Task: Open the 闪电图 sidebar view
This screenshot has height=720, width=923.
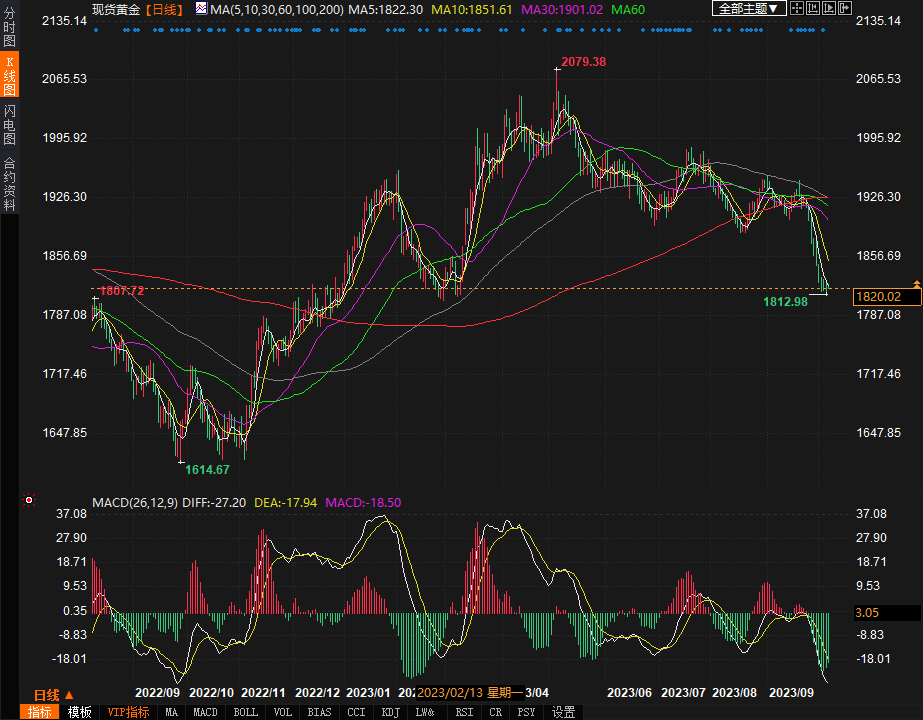Action: [9, 124]
